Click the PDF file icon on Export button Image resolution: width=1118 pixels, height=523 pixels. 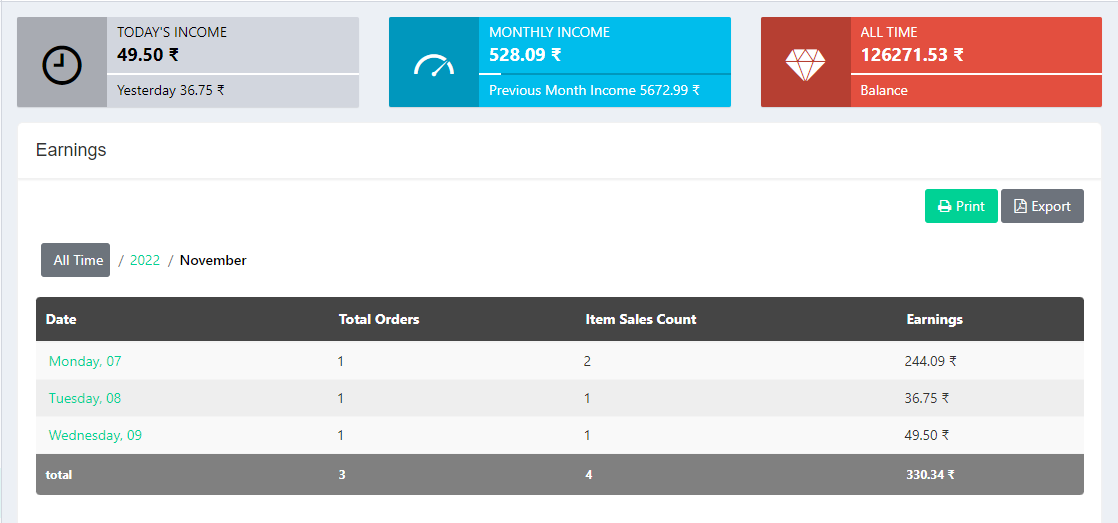1020,207
